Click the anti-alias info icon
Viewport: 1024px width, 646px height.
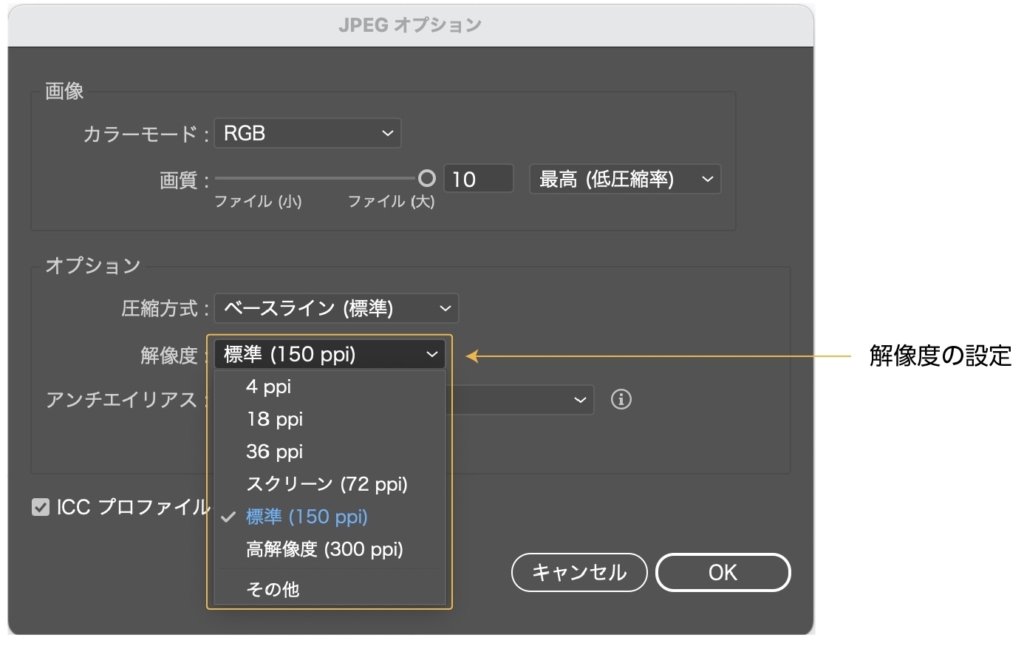point(621,399)
